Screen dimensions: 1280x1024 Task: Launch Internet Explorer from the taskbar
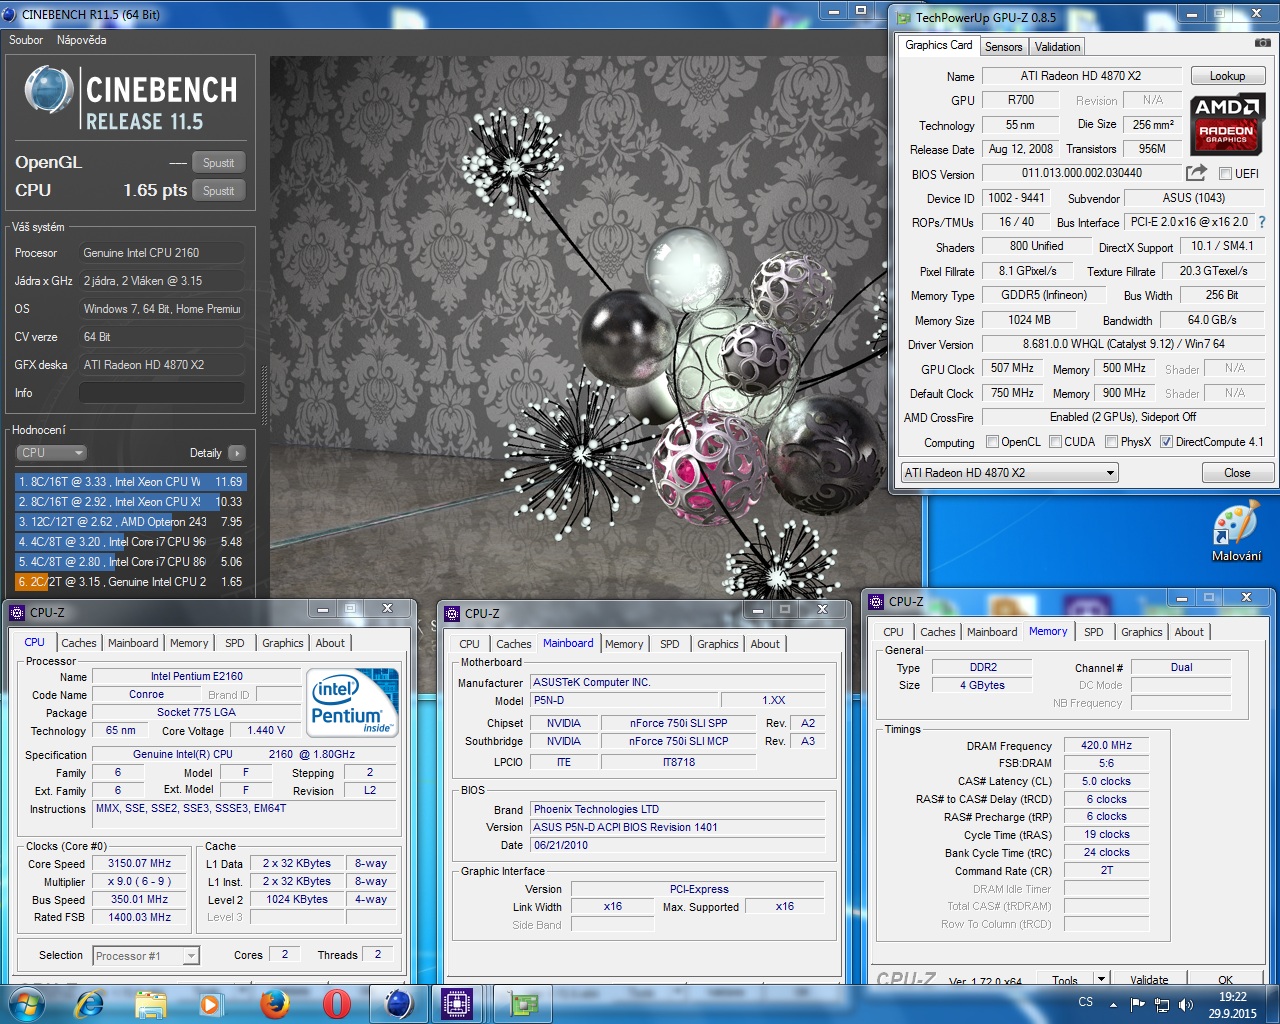coord(90,1004)
